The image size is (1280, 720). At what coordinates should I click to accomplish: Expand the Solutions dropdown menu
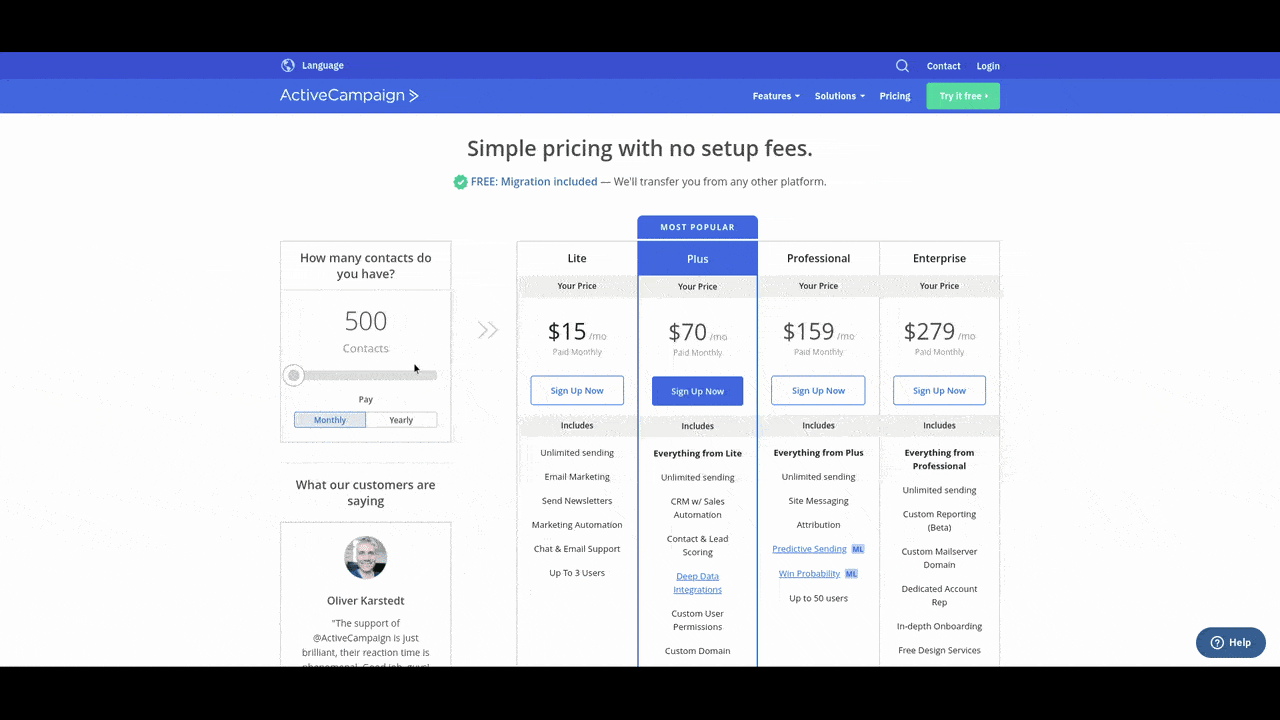(840, 96)
